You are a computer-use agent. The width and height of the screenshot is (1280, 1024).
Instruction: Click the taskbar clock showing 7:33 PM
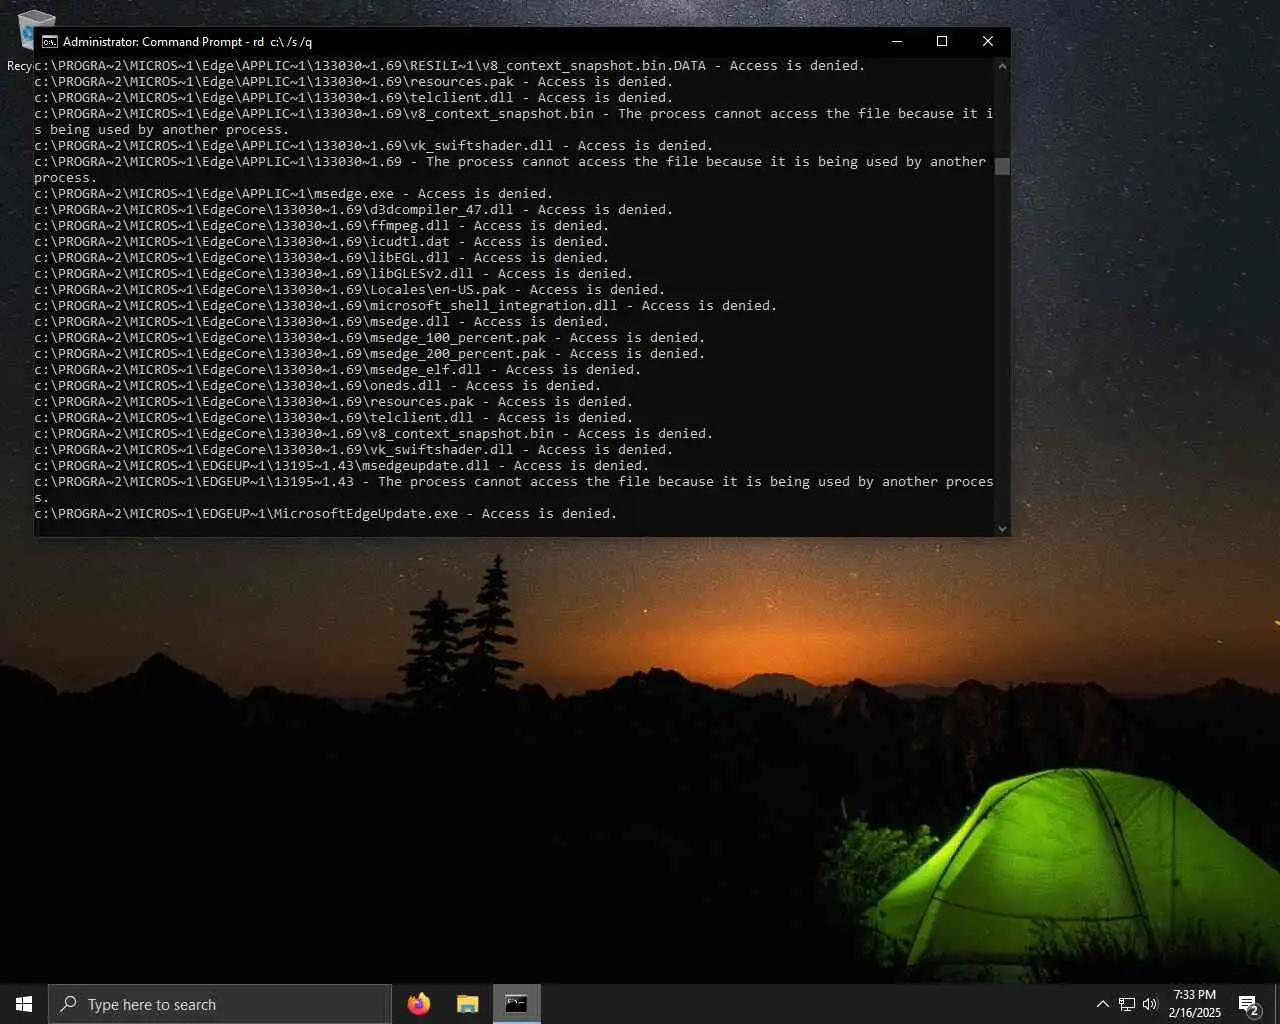coord(1195,1004)
